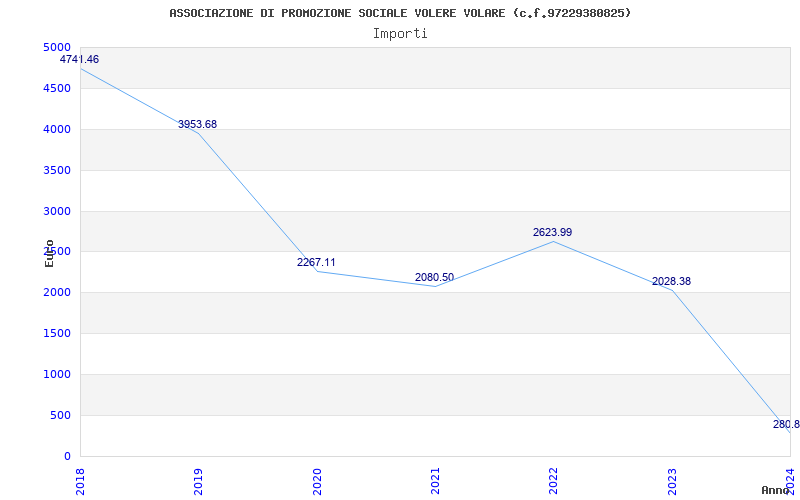This screenshot has width=800, height=500.
Task: Click the y-axis value 1500
Action: click(57, 333)
